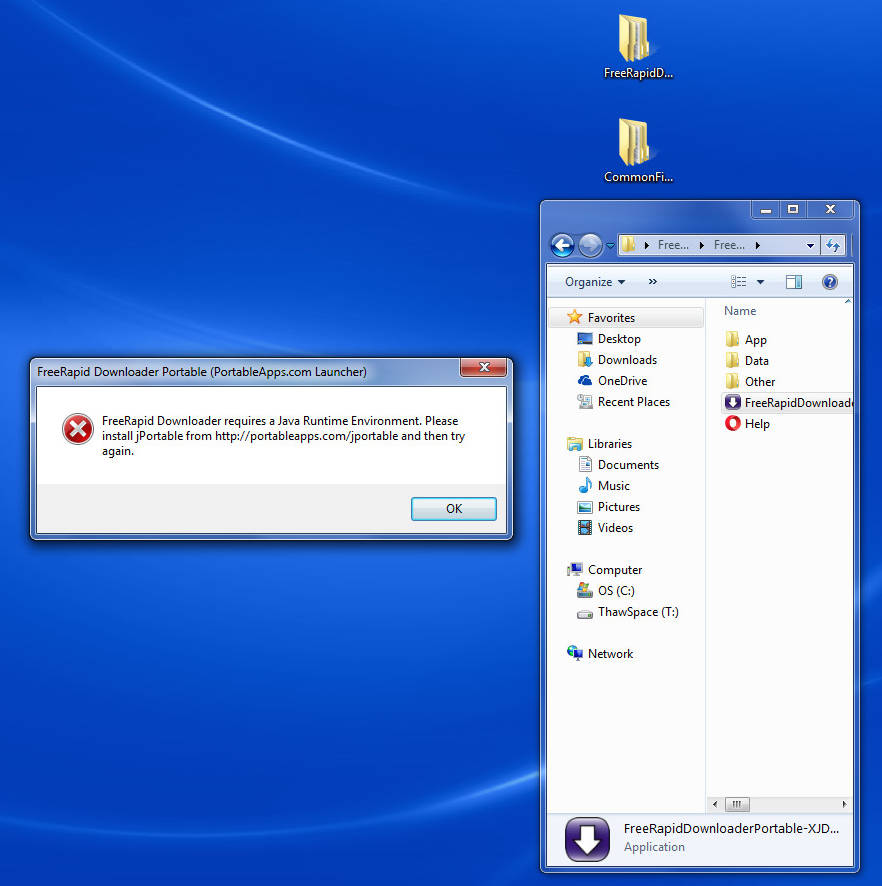Click the address bar folder icon

[x=628, y=245]
